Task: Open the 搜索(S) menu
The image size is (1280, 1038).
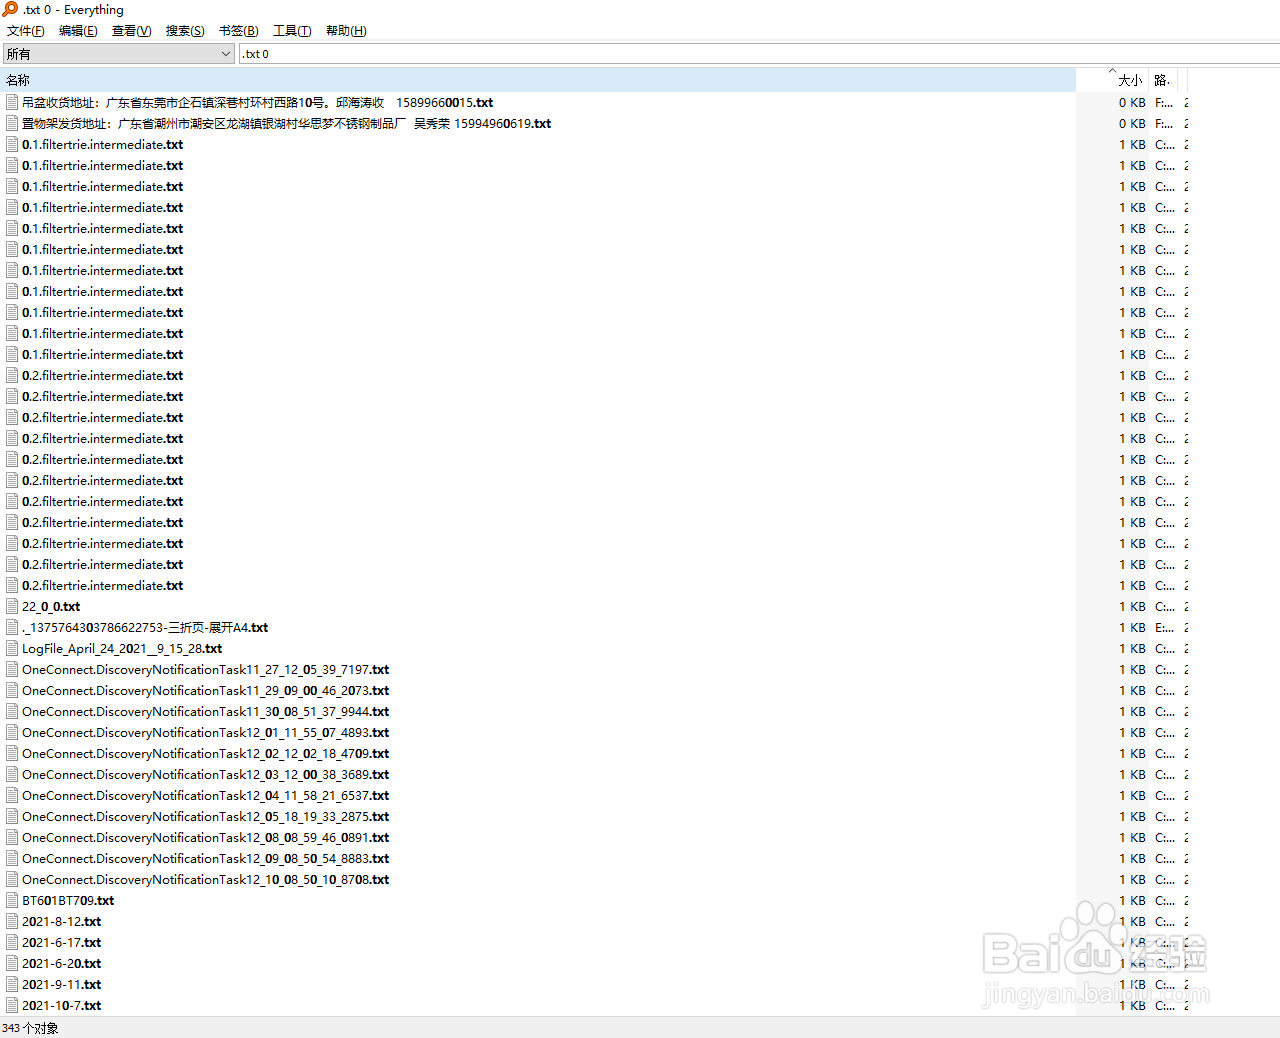Action: click(x=185, y=31)
